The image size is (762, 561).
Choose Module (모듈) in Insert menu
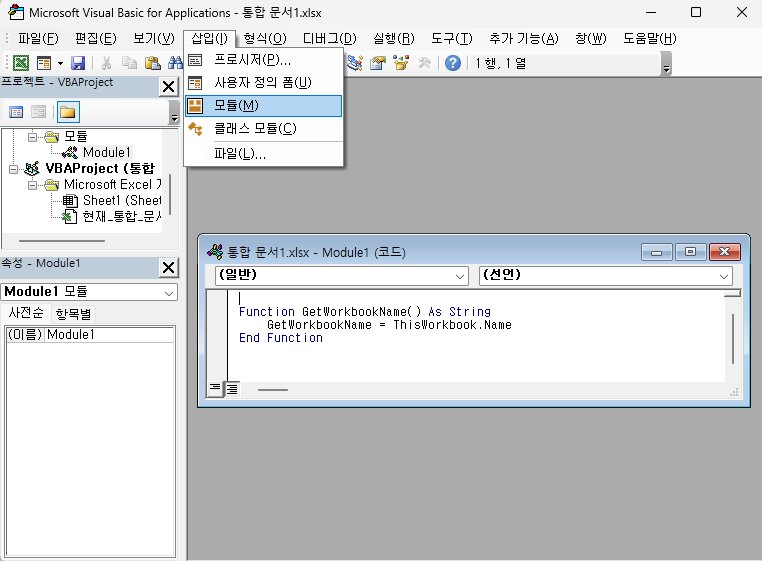[263, 105]
